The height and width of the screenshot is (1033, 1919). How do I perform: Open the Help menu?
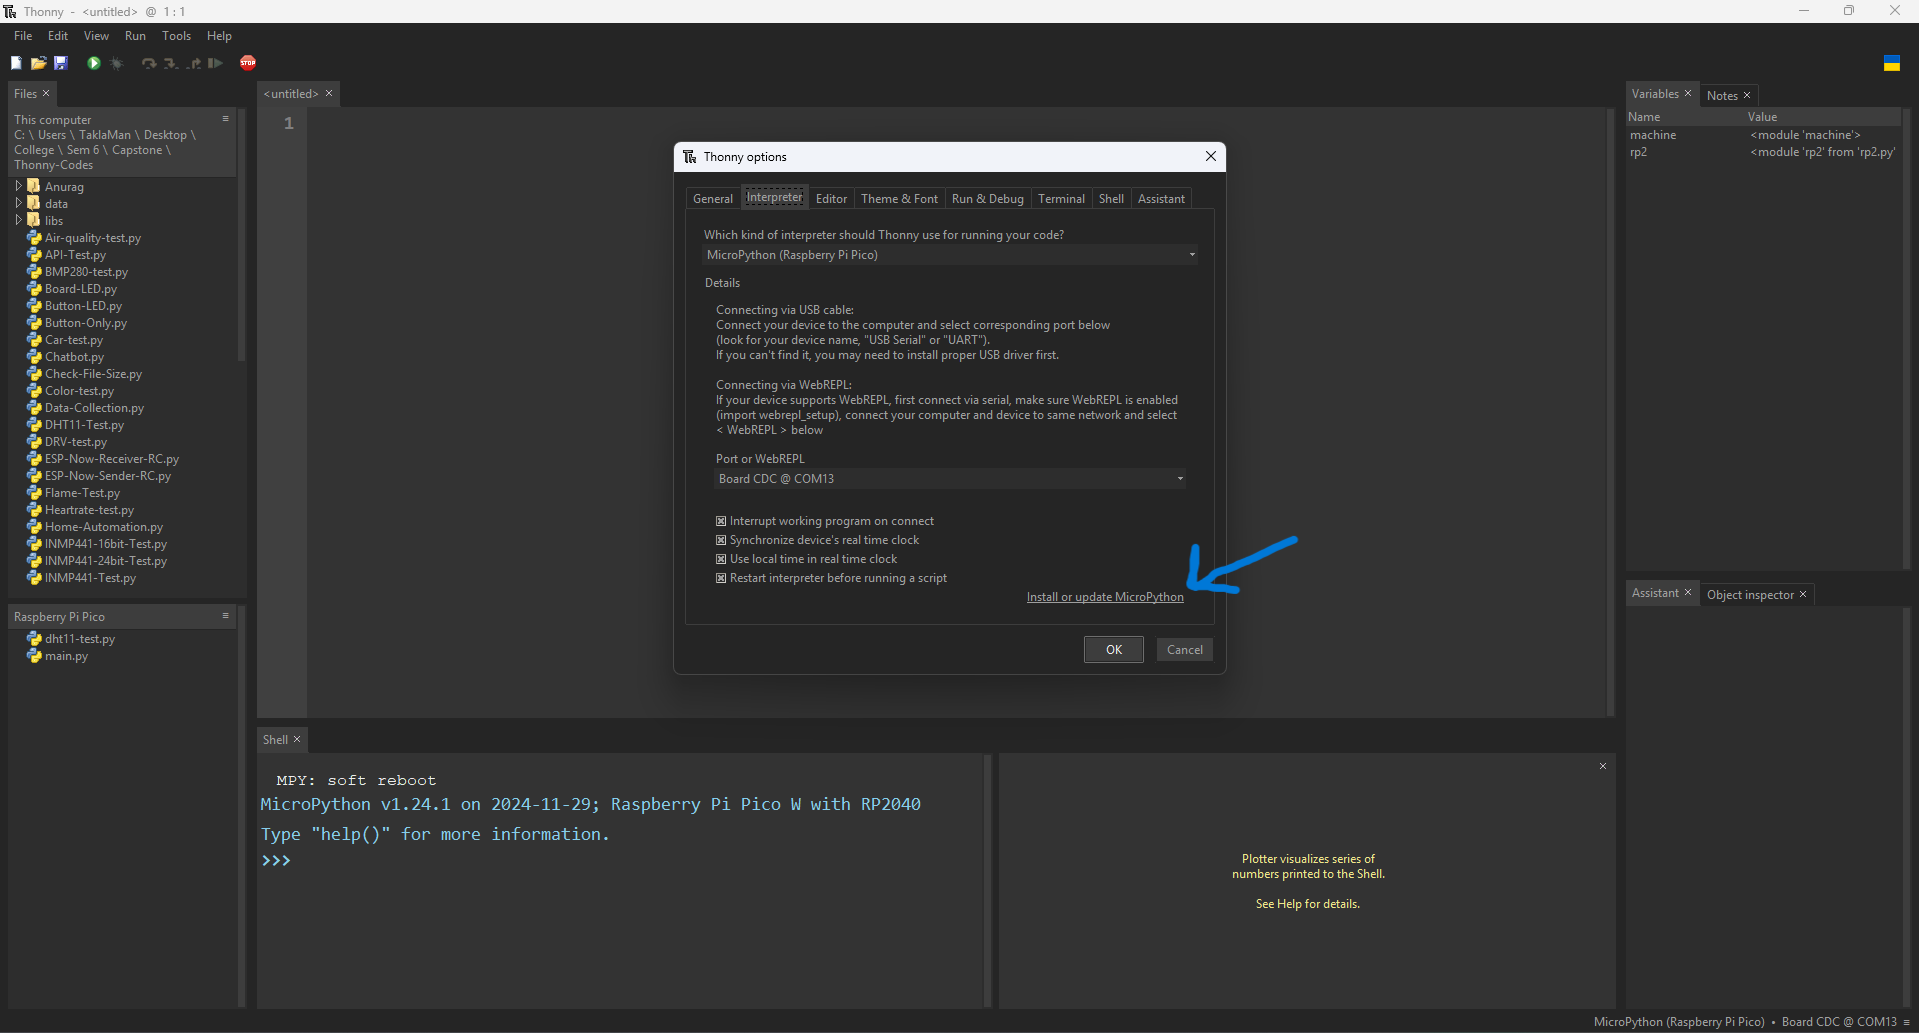tap(219, 36)
